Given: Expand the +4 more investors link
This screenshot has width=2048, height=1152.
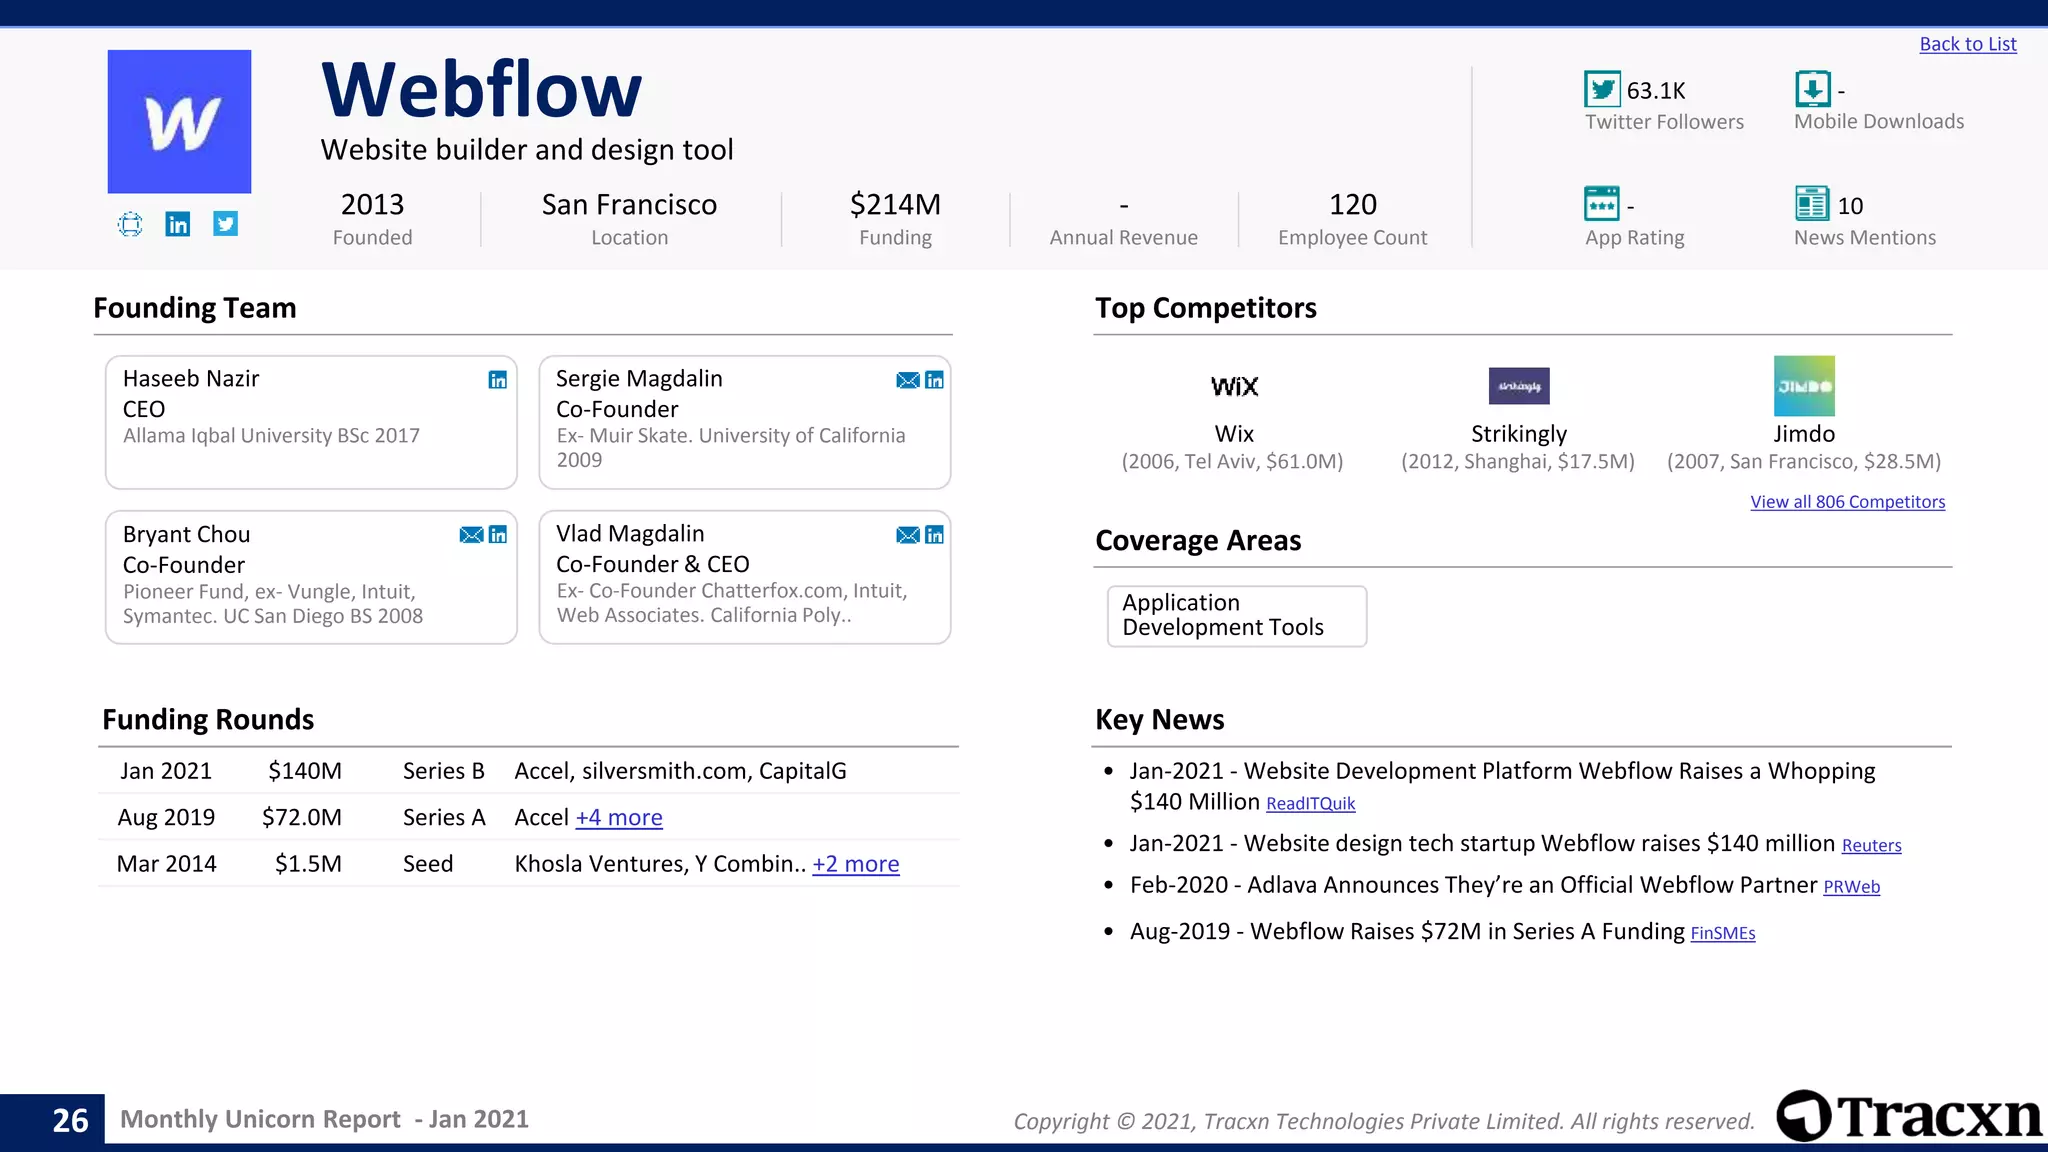Looking at the screenshot, I should (x=619, y=818).
